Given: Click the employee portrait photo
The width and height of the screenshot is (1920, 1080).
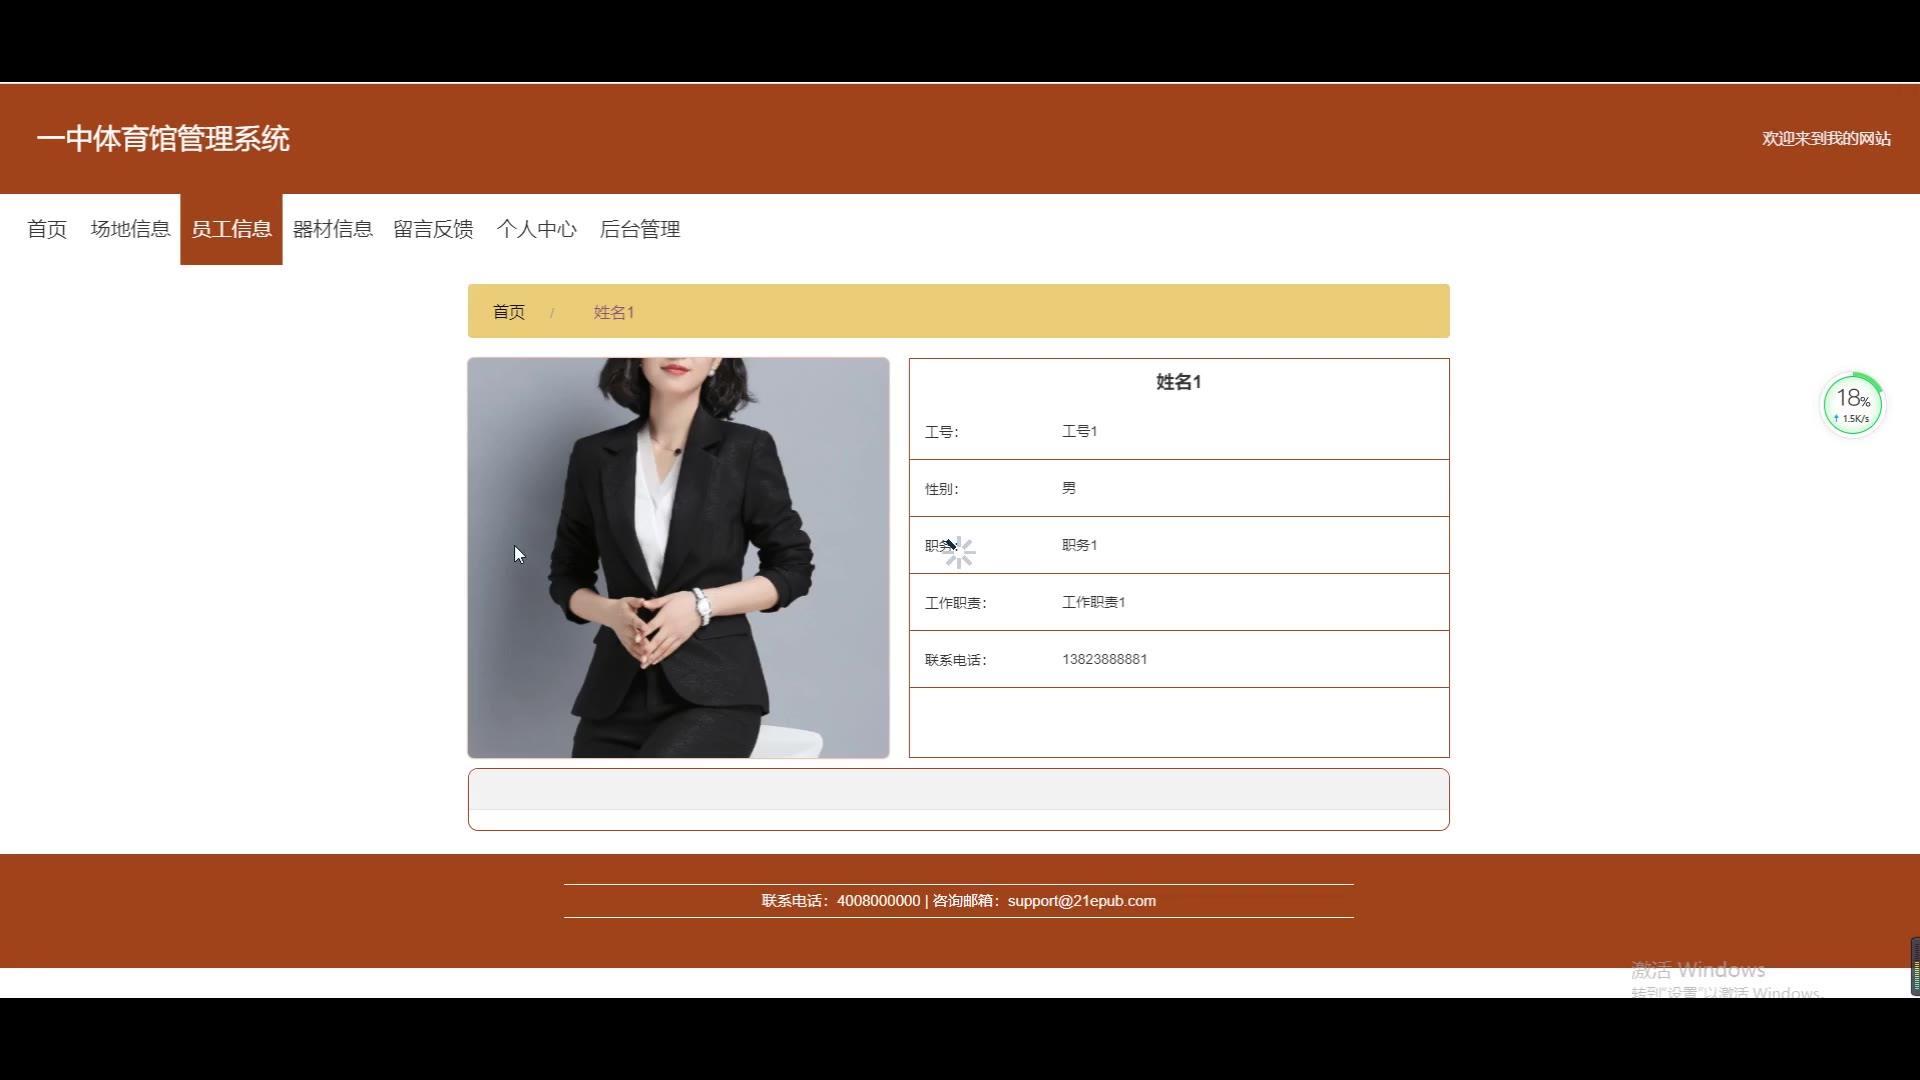Looking at the screenshot, I should tap(678, 557).
